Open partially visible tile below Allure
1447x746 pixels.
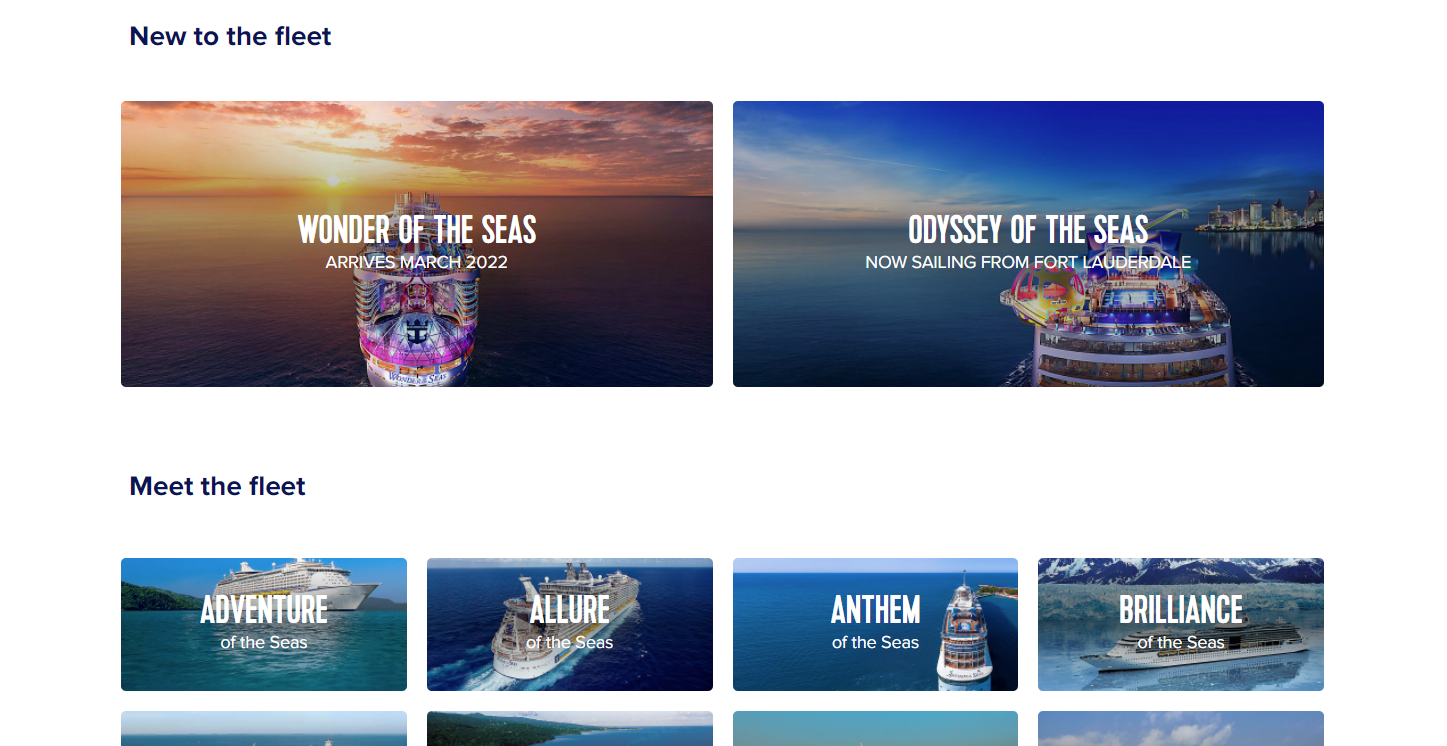[x=570, y=729]
